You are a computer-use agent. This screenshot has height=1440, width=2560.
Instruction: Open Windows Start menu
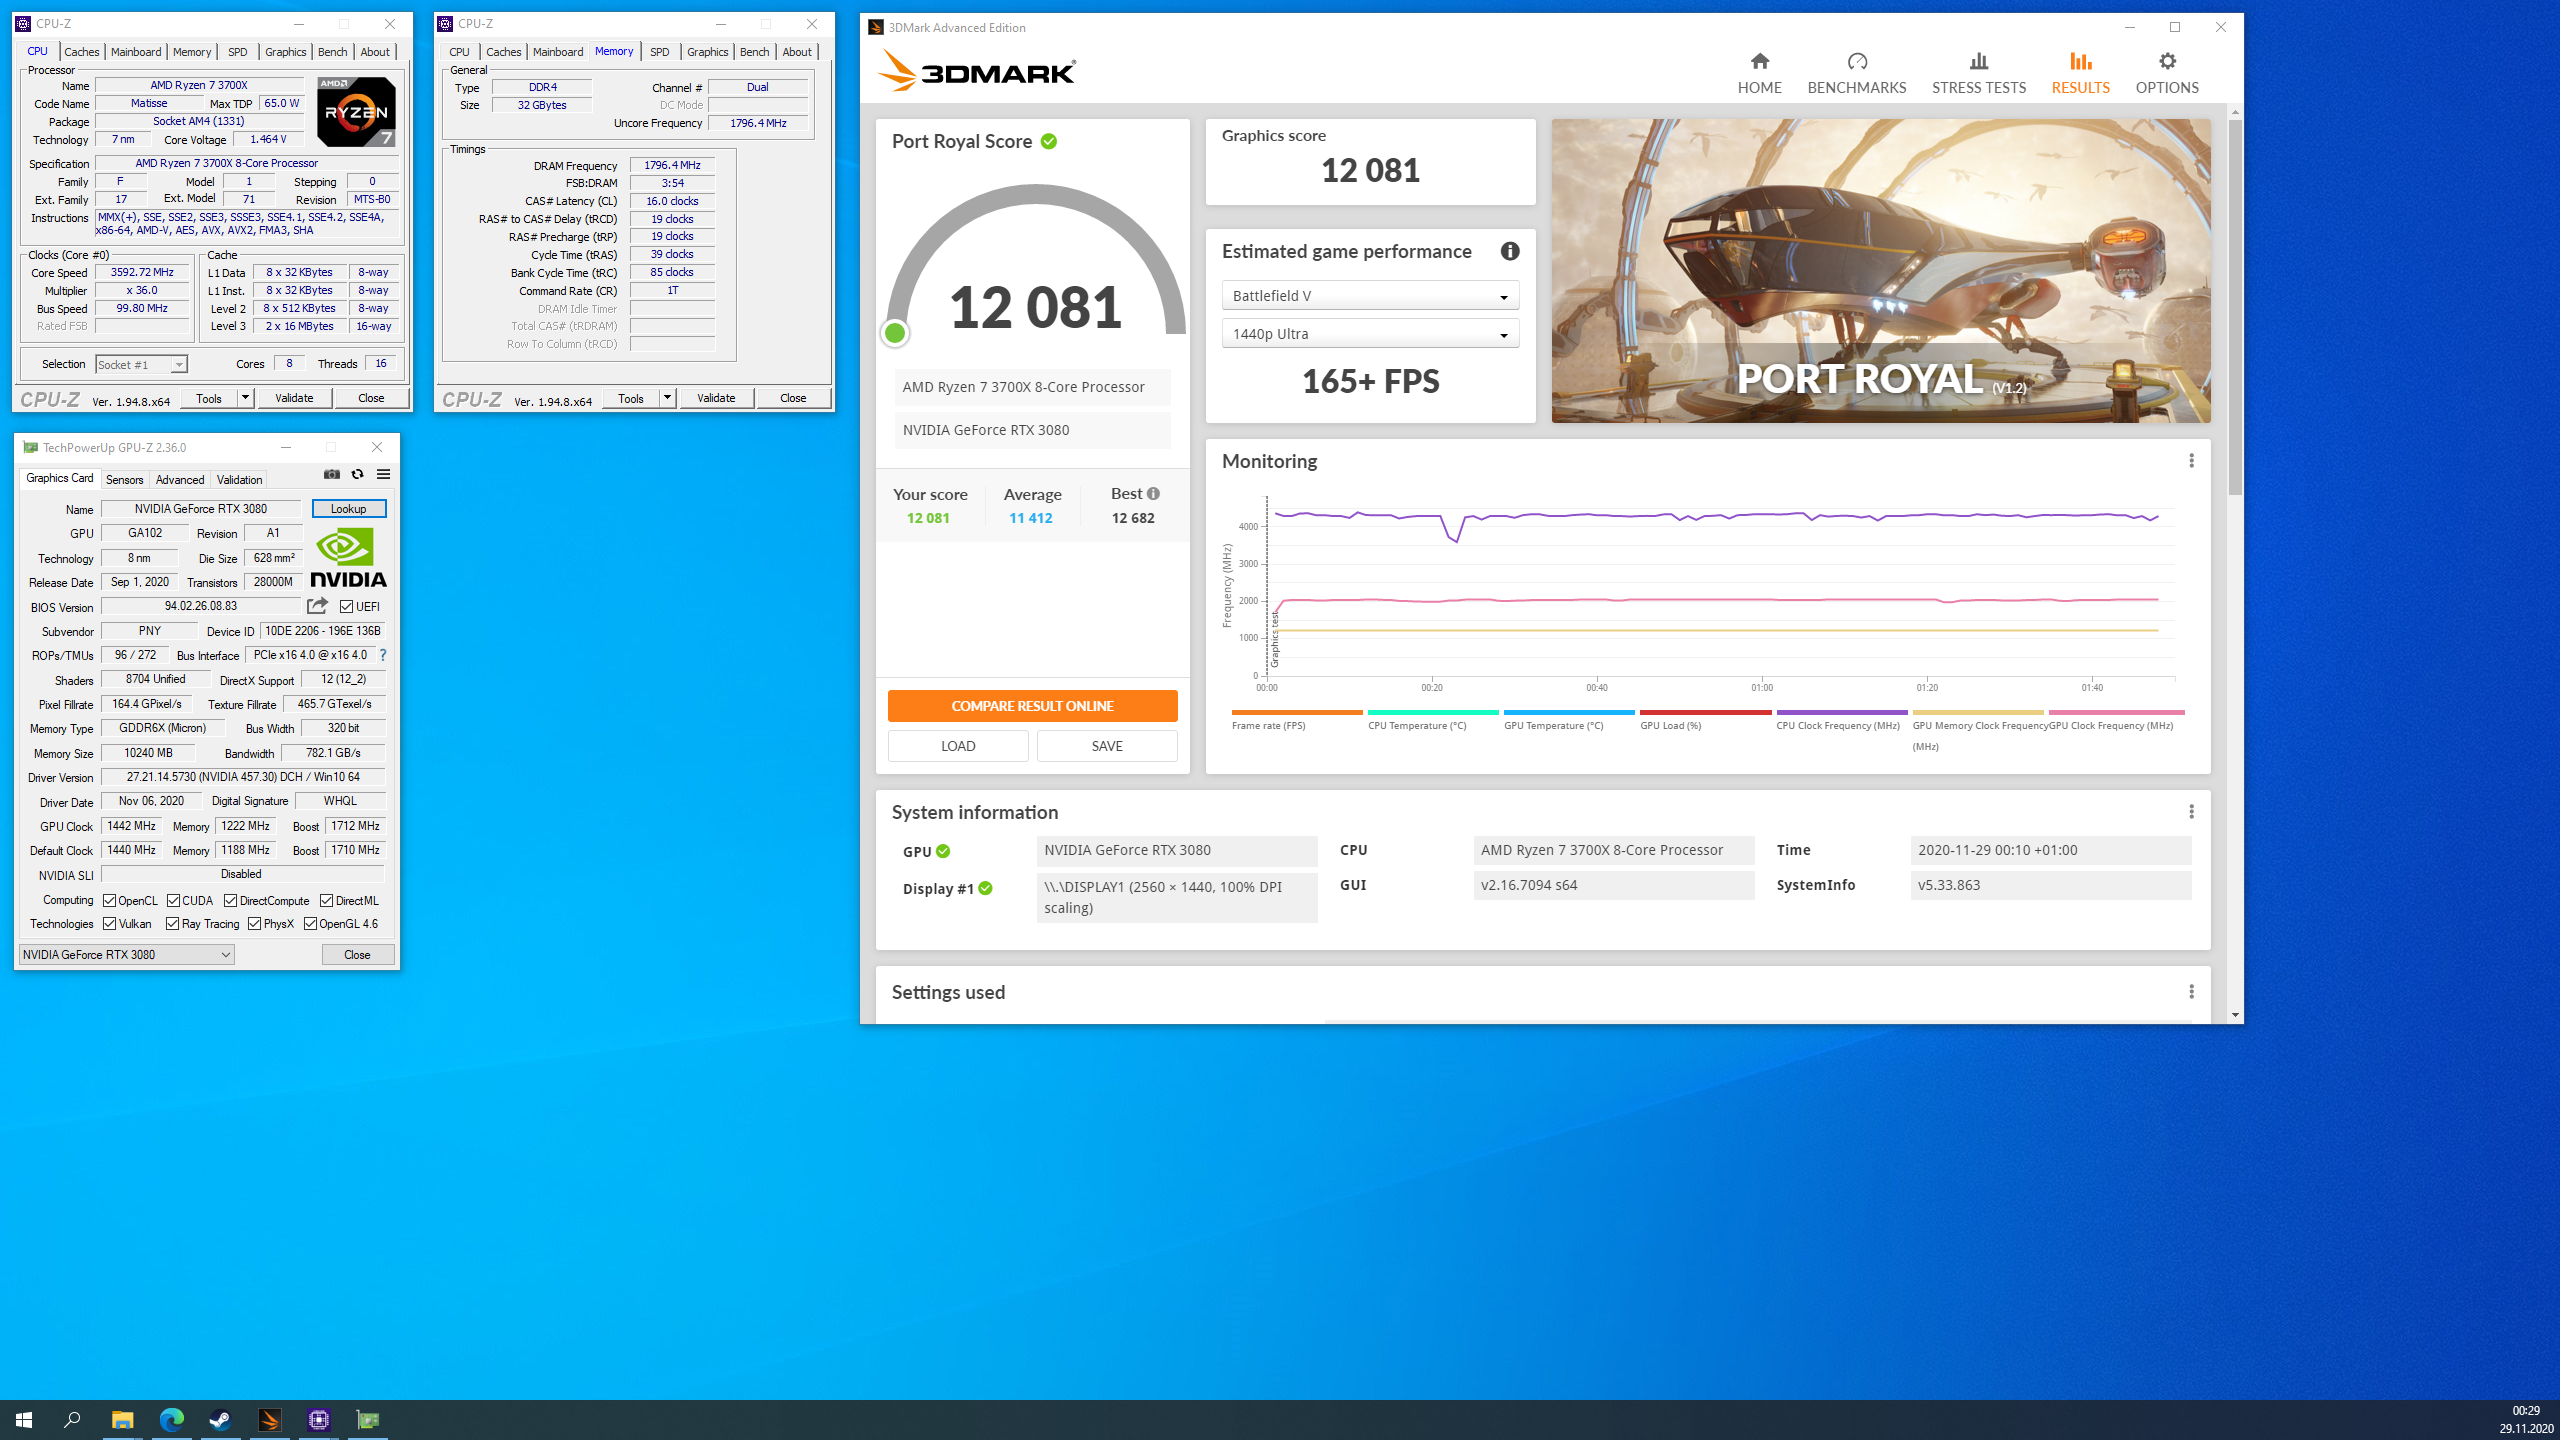click(x=24, y=1420)
